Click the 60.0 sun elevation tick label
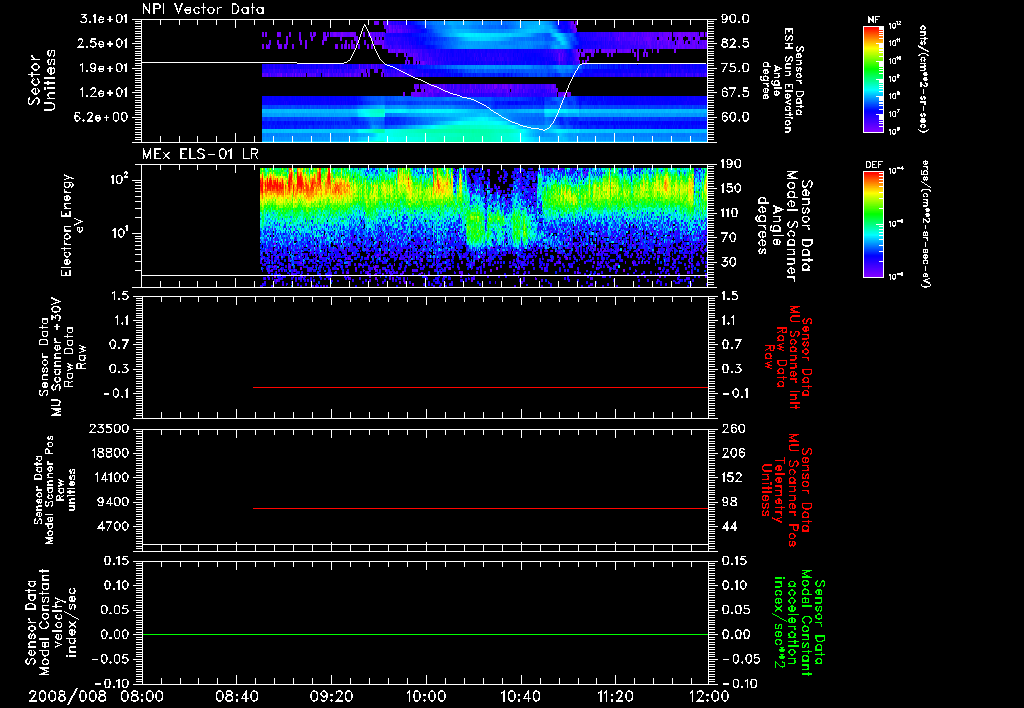 click(x=735, y=118)
